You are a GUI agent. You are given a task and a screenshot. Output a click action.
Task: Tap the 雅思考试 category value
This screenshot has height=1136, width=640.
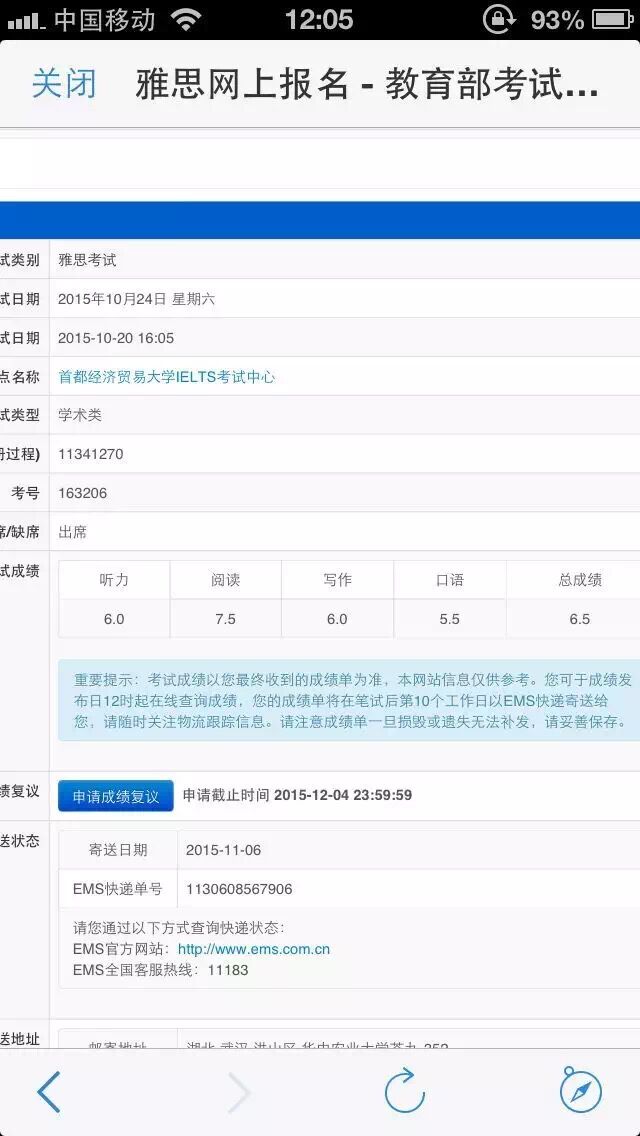pyautogui.click(x=87, y=260)
